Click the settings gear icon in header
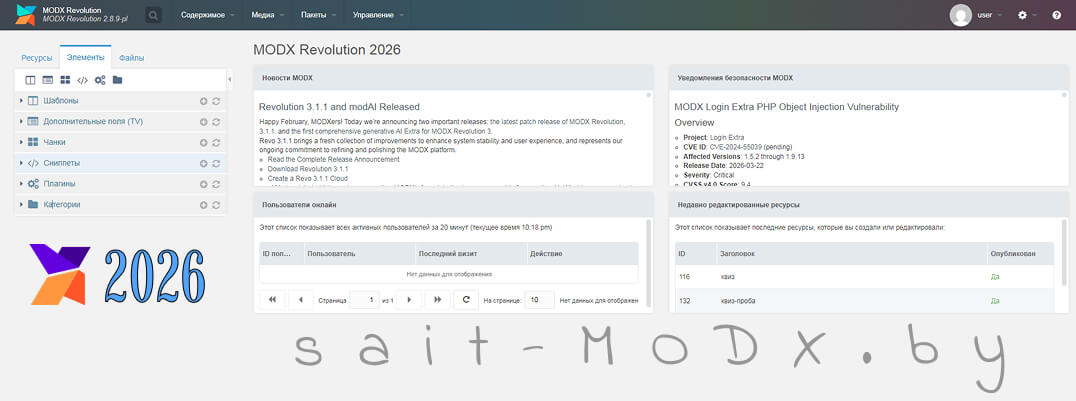Screen dimensions: 1076x401 [1022, 15]
